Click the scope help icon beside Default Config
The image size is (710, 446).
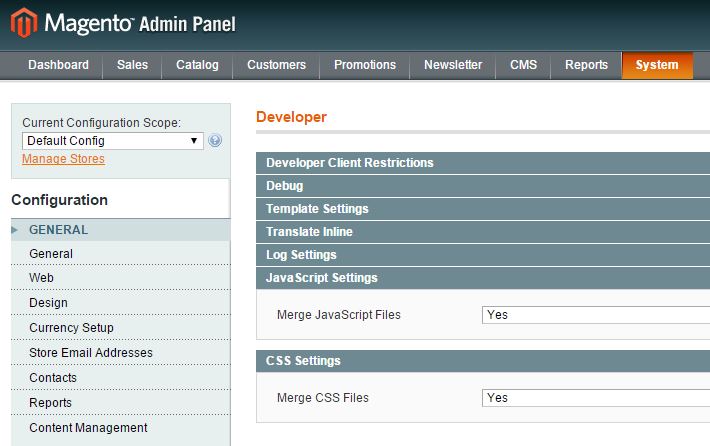tap(215, 141)
